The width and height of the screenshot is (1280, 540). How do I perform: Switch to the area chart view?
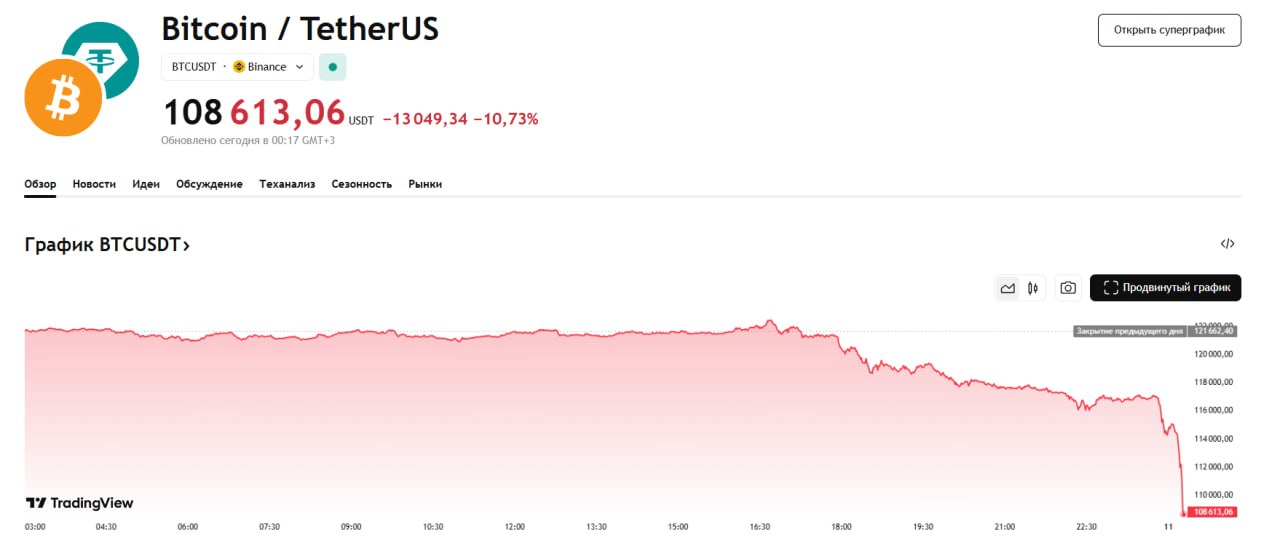pos(1008,288)
